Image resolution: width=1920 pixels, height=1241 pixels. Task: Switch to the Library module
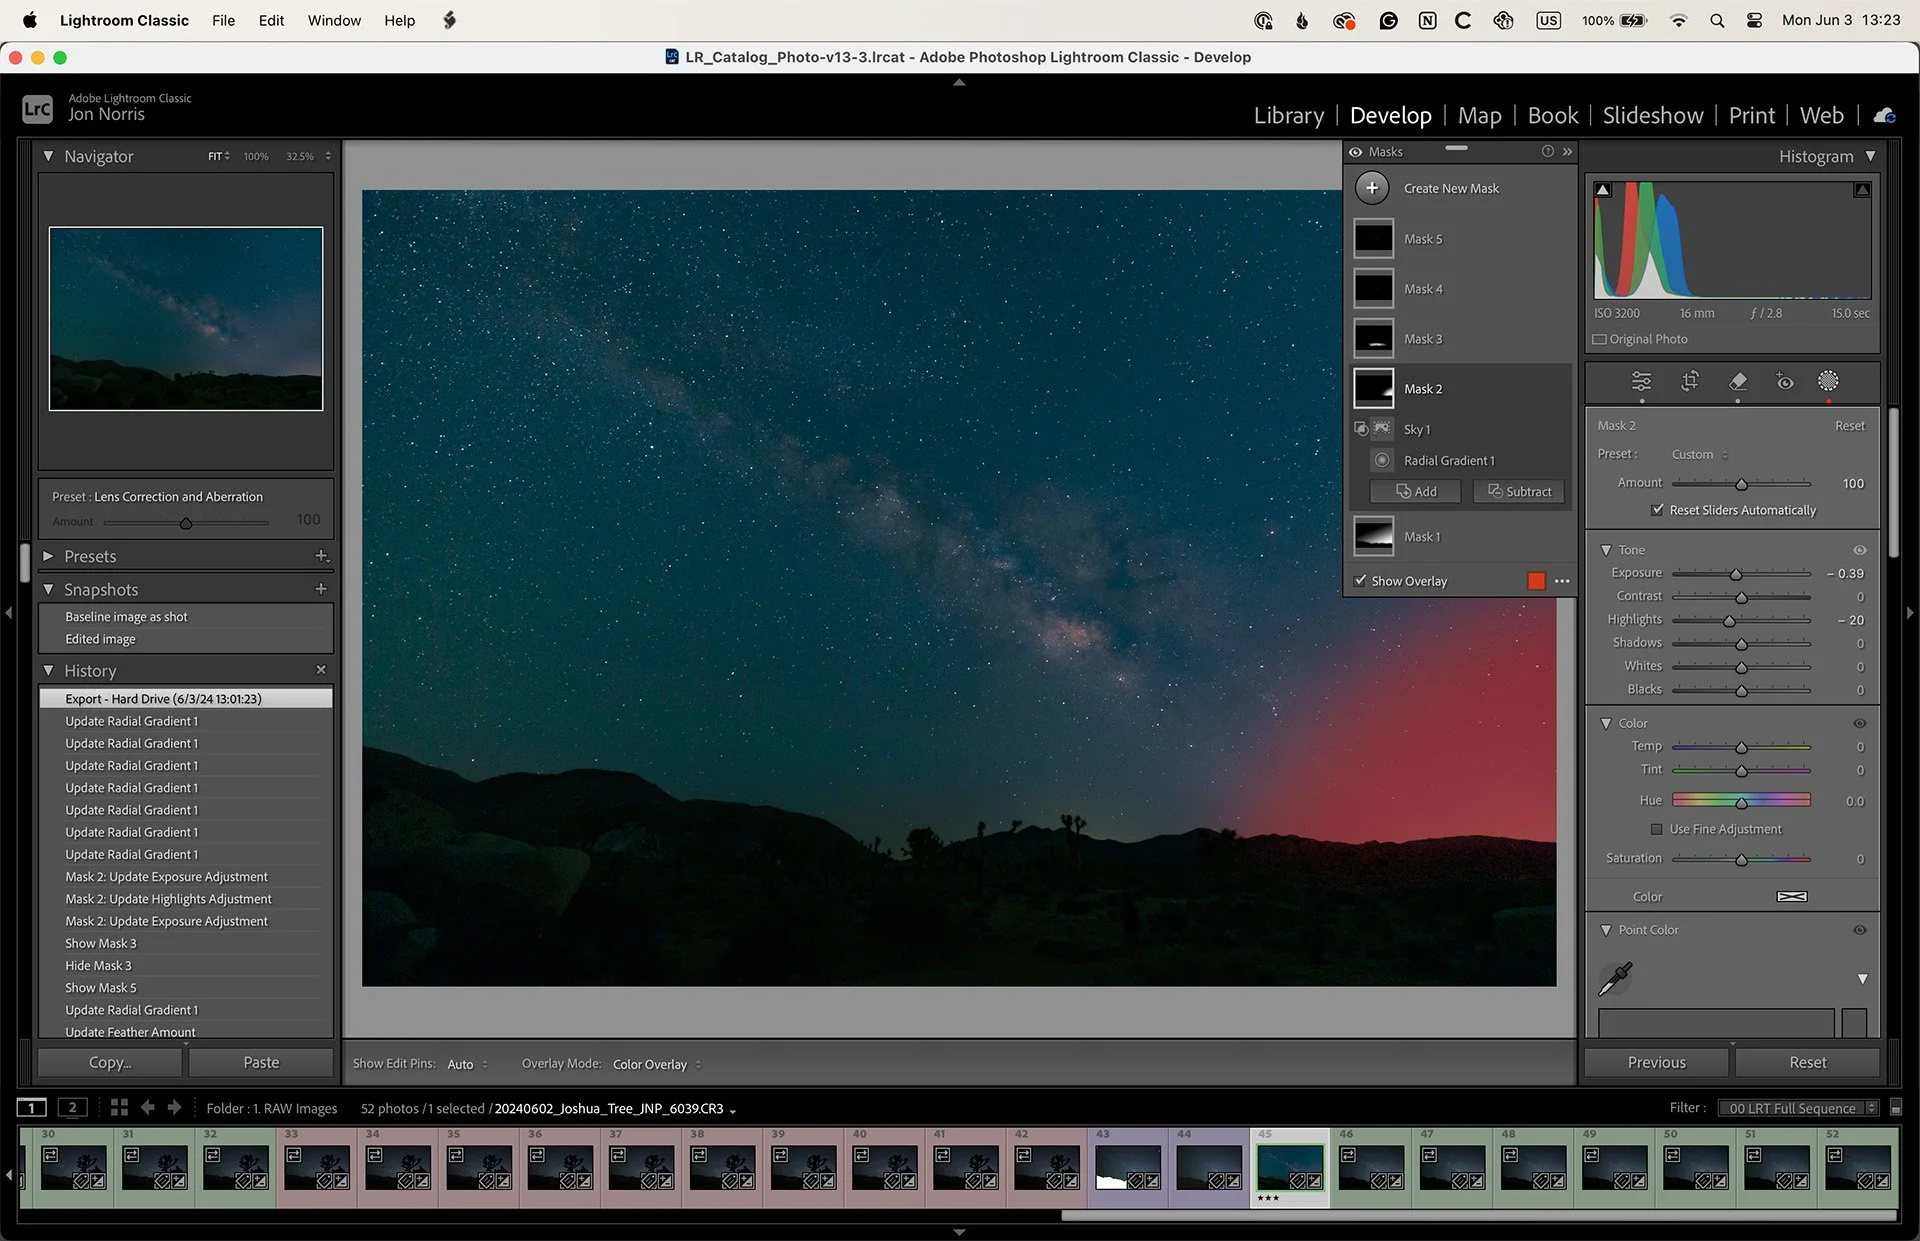coord(1288,116)
